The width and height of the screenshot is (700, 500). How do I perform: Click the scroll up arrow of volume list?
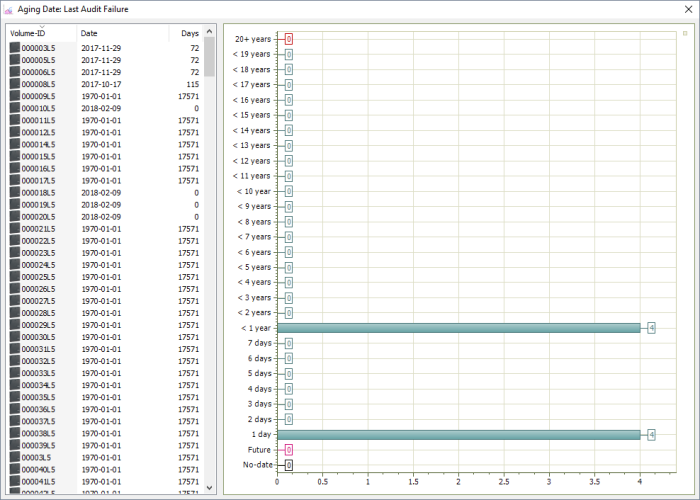[209, 32]
